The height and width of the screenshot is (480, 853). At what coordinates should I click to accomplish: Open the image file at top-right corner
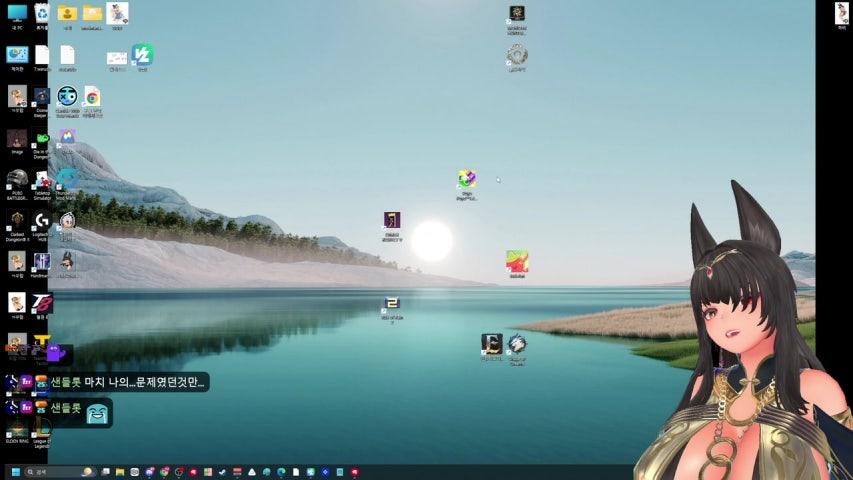(842, 15)
